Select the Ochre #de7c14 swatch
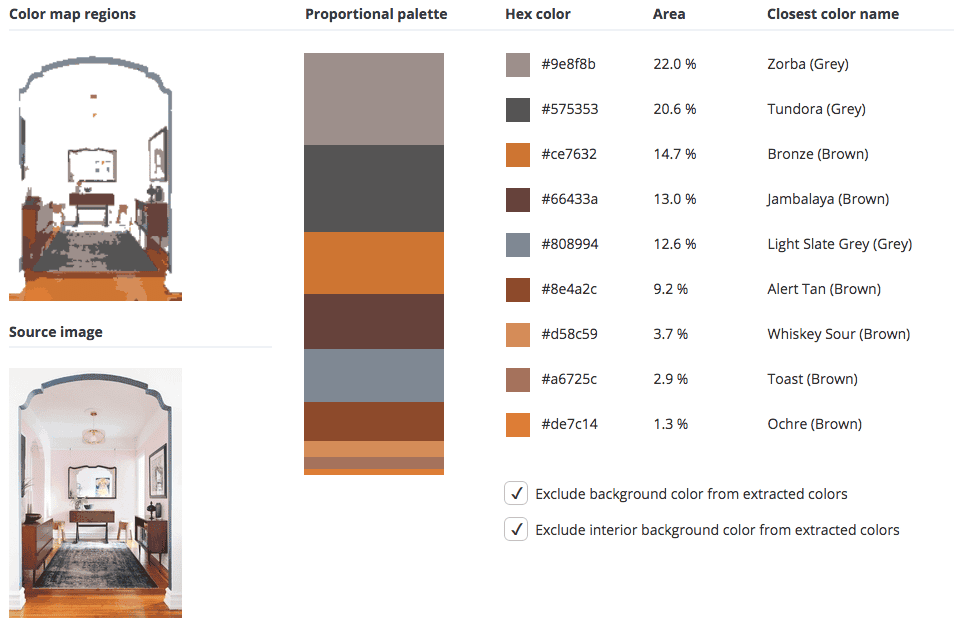 tap(517, 425)
